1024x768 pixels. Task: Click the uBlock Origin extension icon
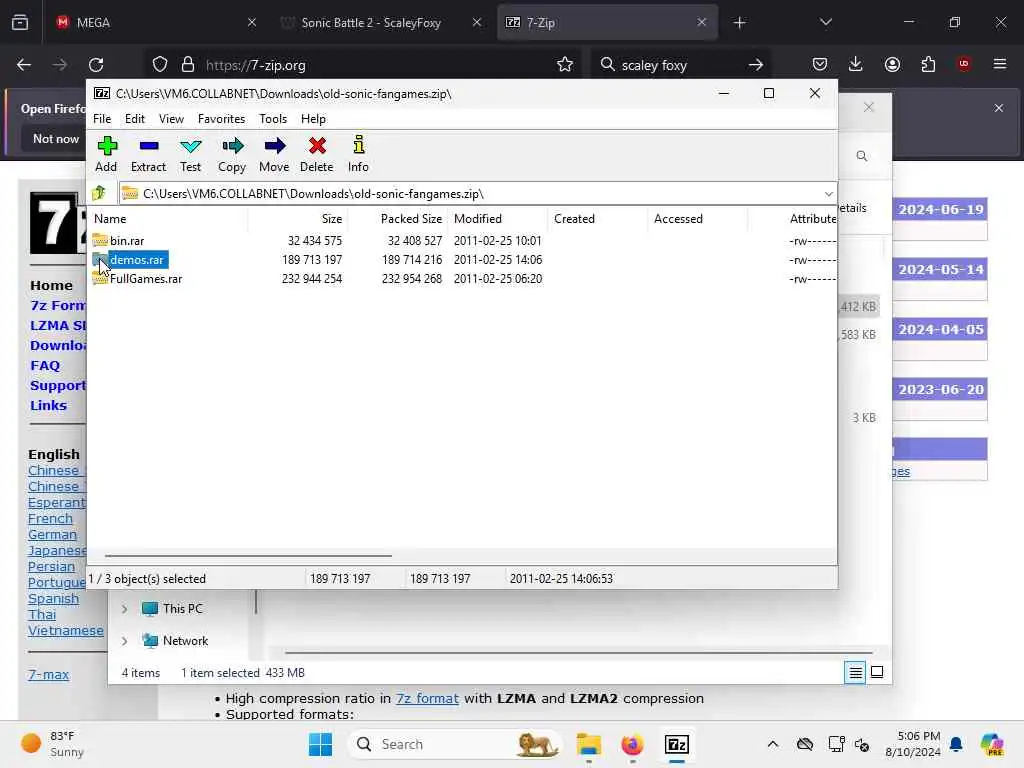(x=964, y=64)
